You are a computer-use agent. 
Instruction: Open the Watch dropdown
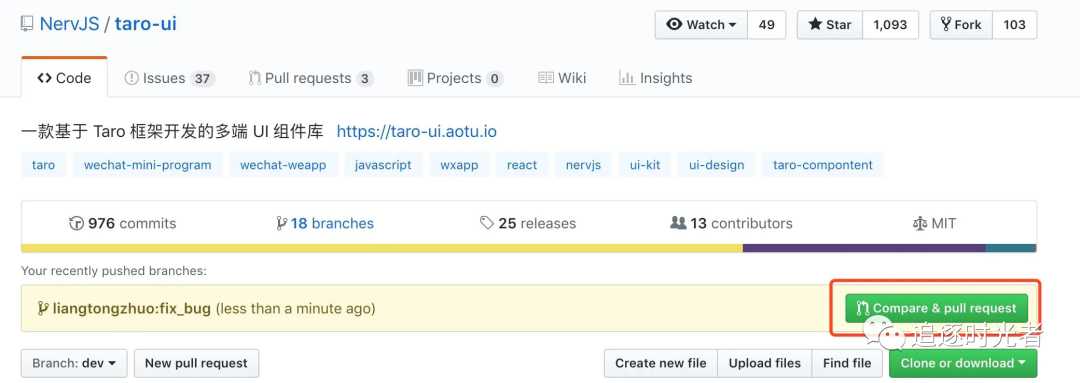(701, 25)
